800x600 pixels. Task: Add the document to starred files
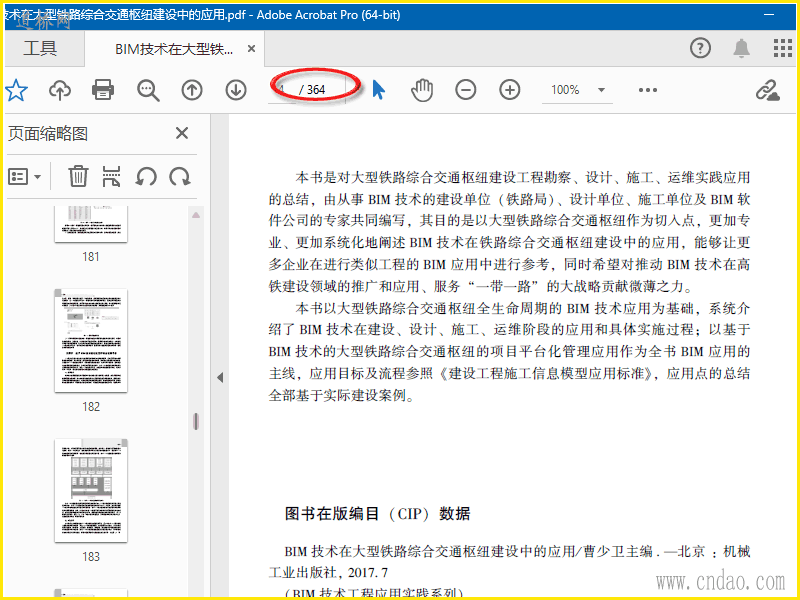pos(16,90)
